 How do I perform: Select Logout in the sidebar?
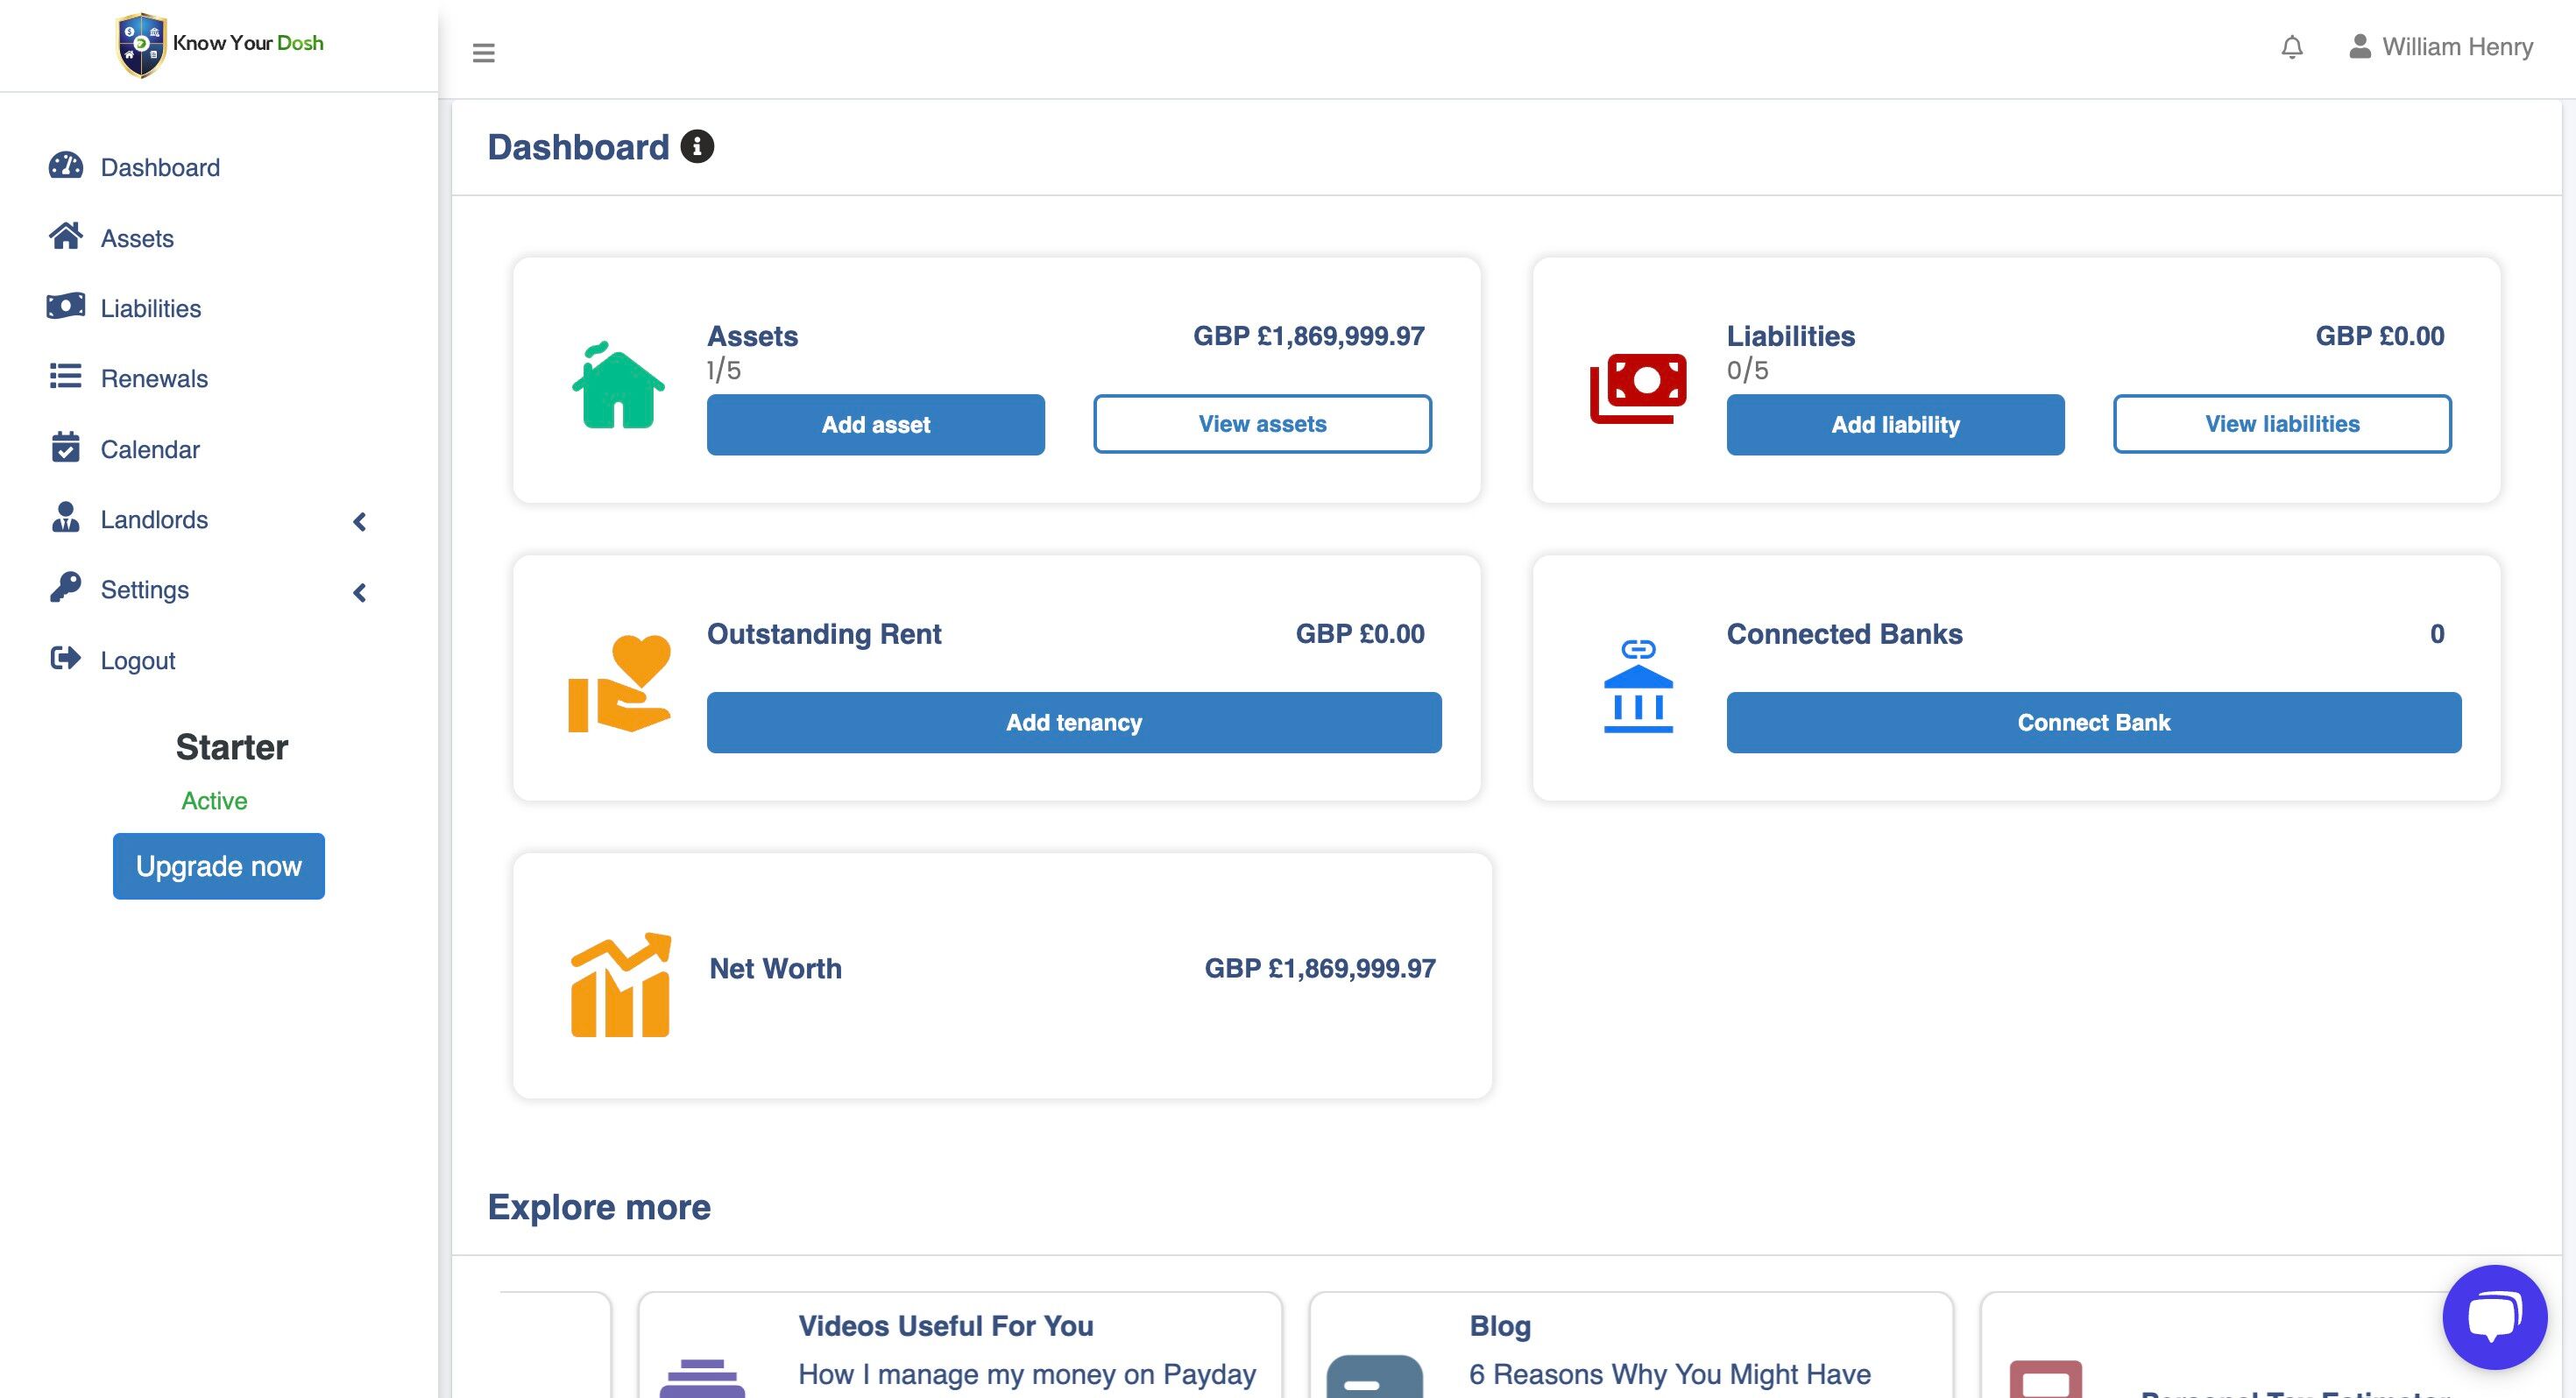point(137,661)
